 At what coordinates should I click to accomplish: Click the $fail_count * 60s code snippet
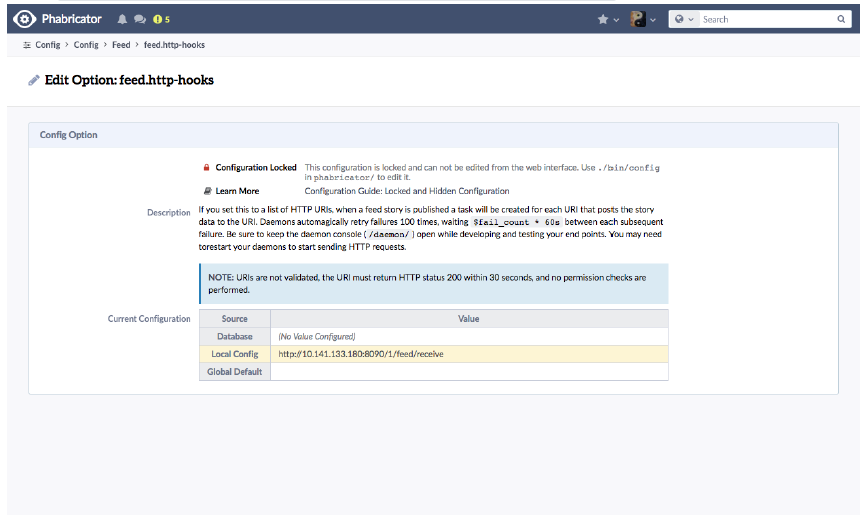coord(516,222)
